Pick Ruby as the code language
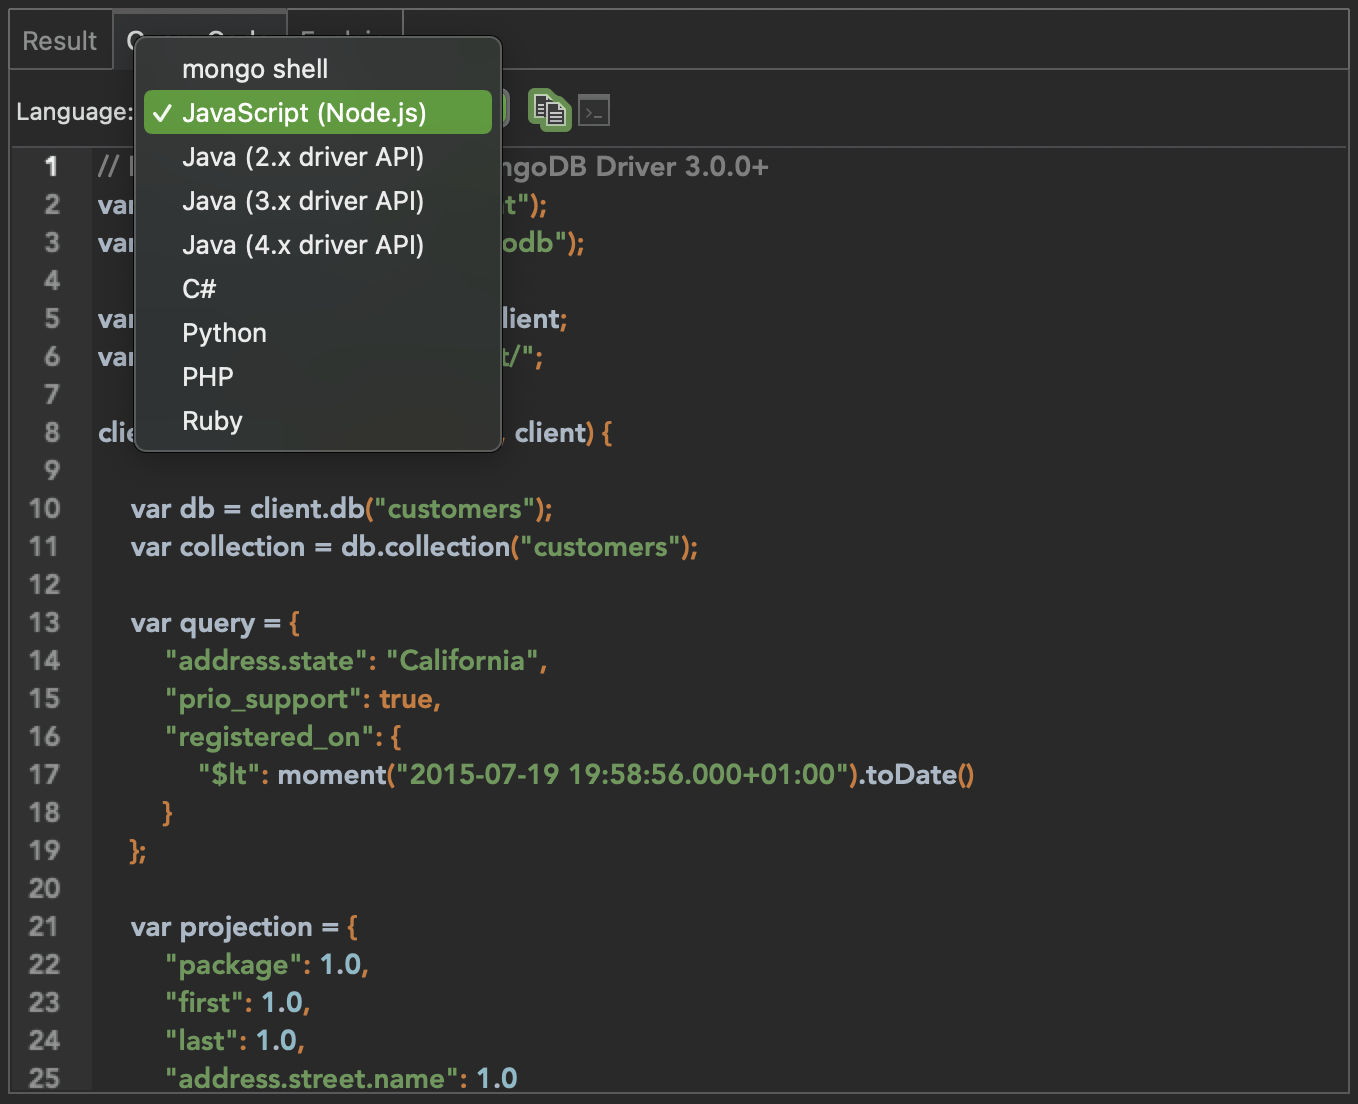 [x=212, y=421]
